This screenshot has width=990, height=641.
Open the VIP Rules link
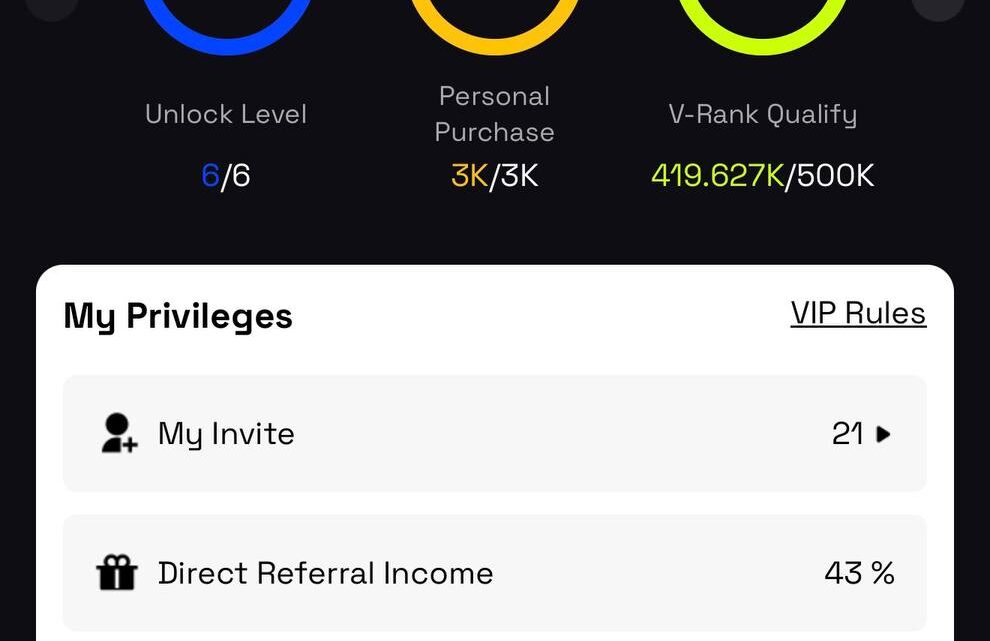pos(858,314)
